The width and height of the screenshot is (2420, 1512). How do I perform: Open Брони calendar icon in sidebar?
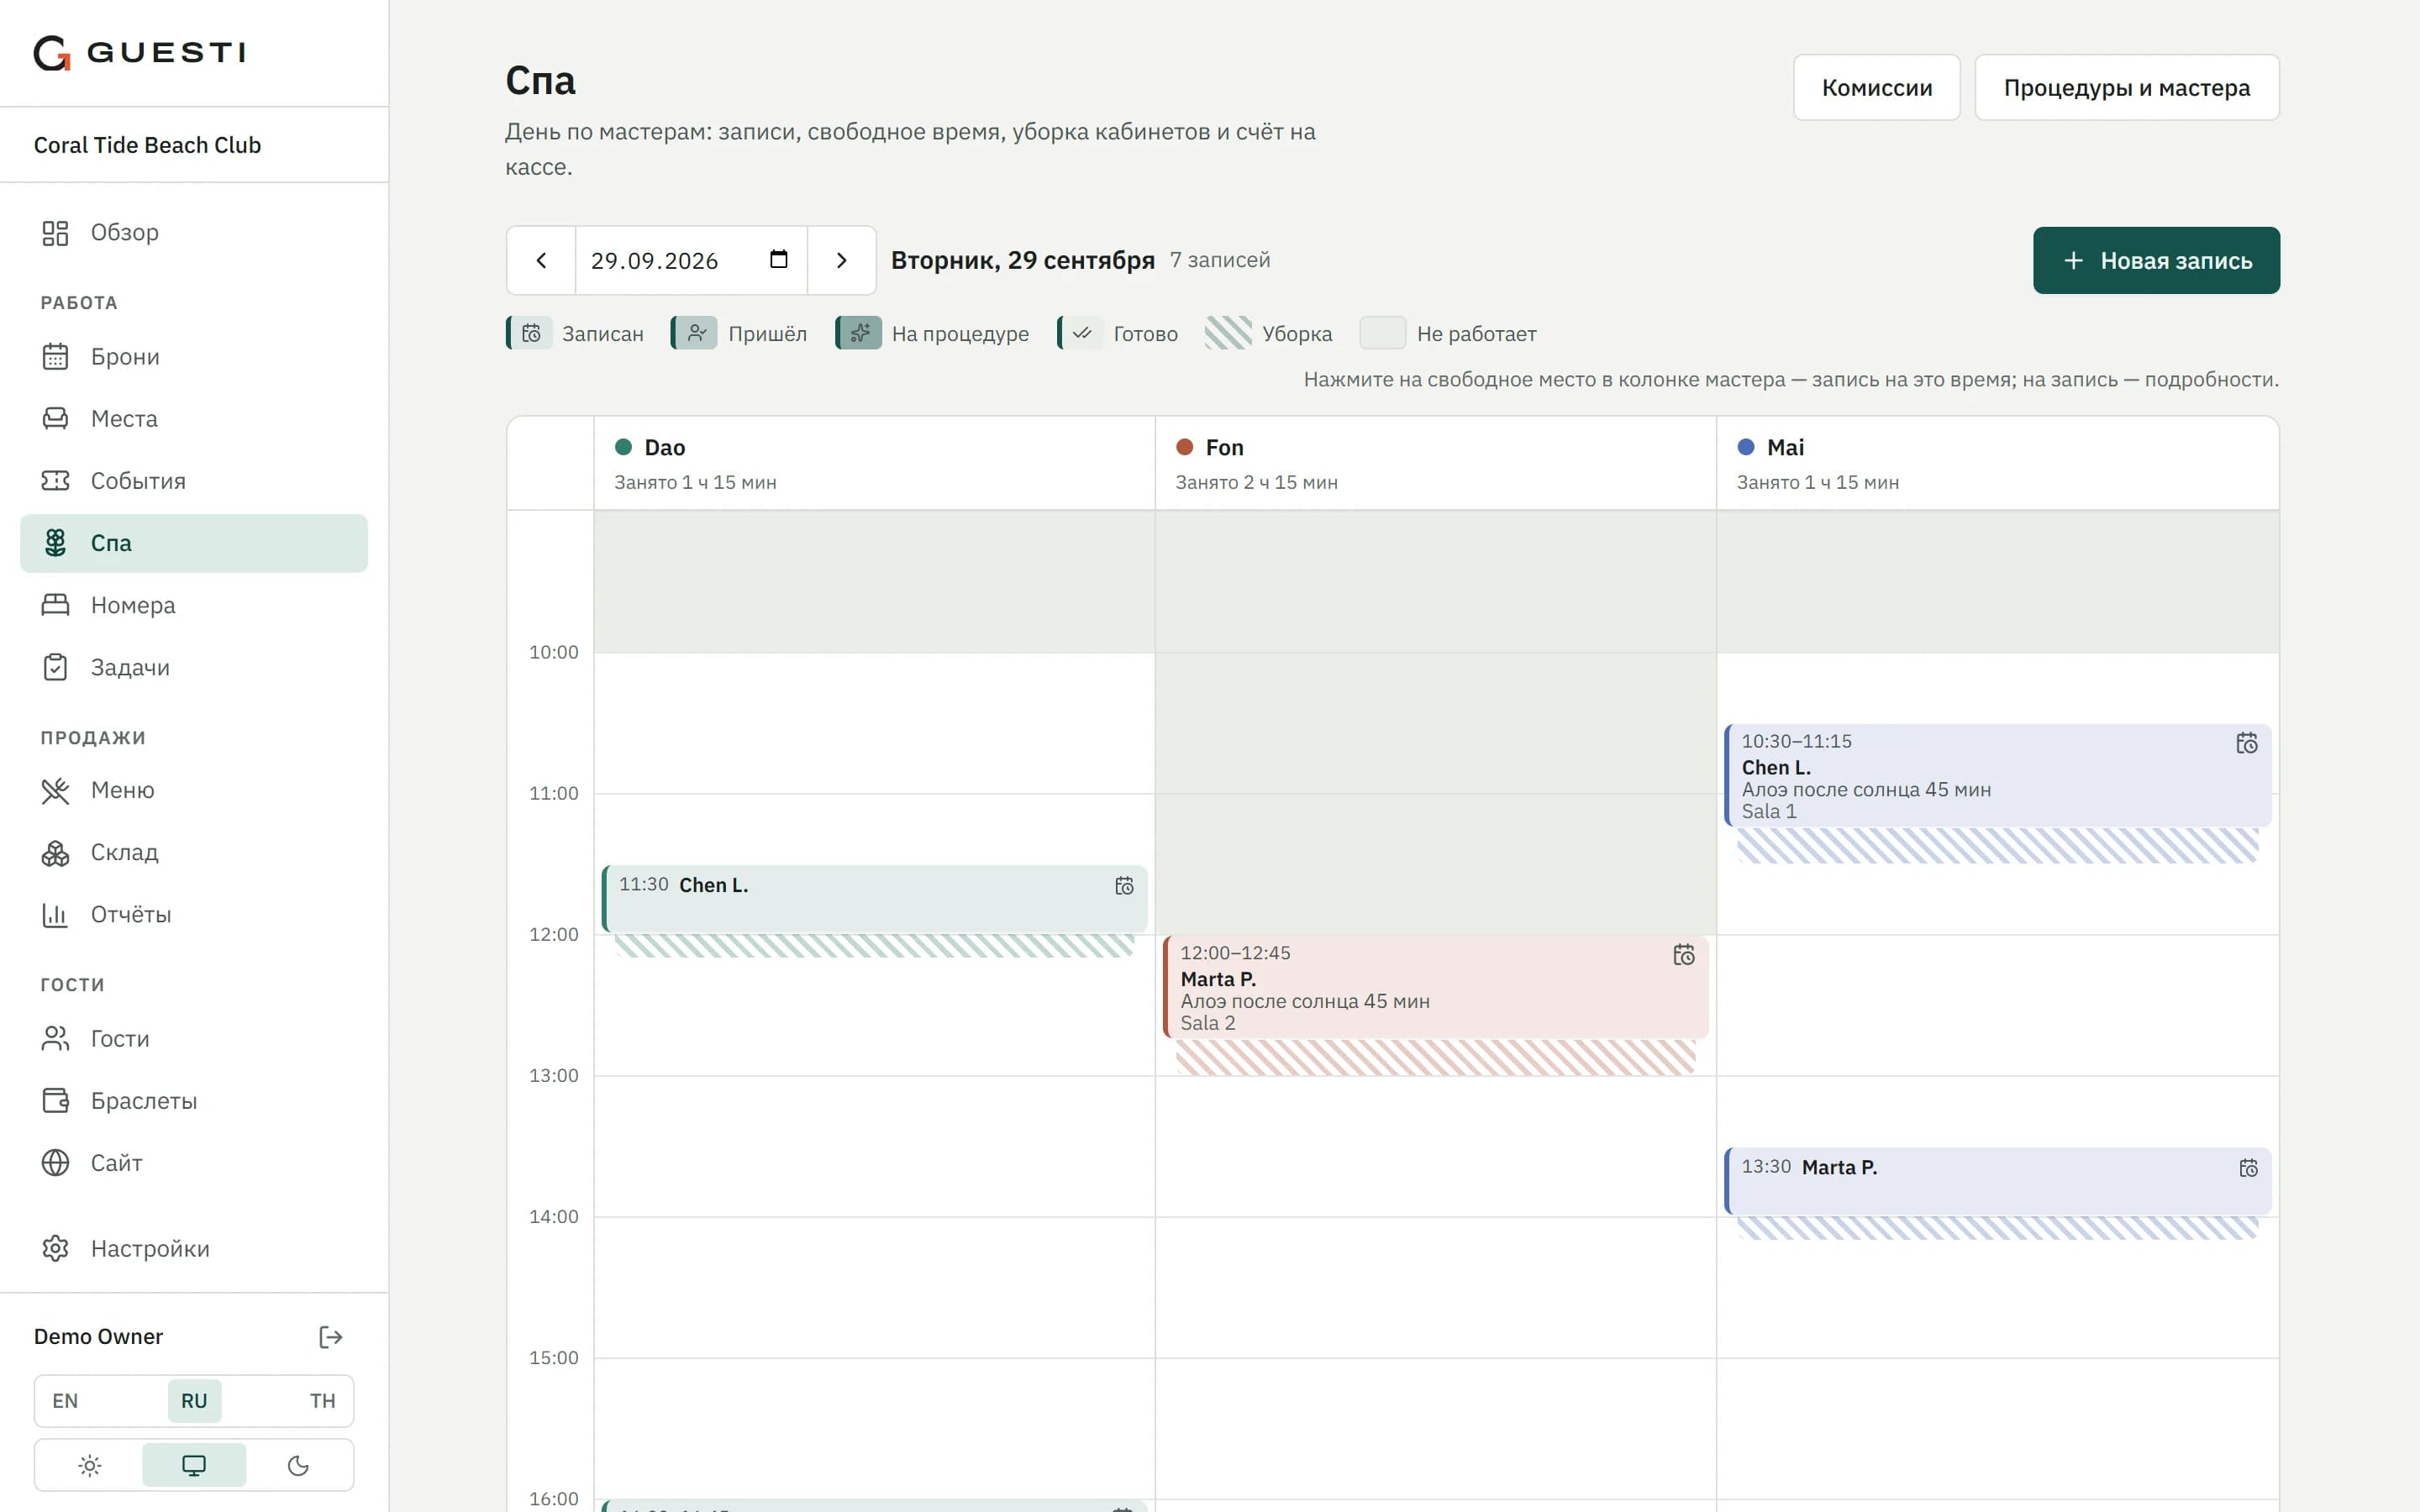pos(55,357)
